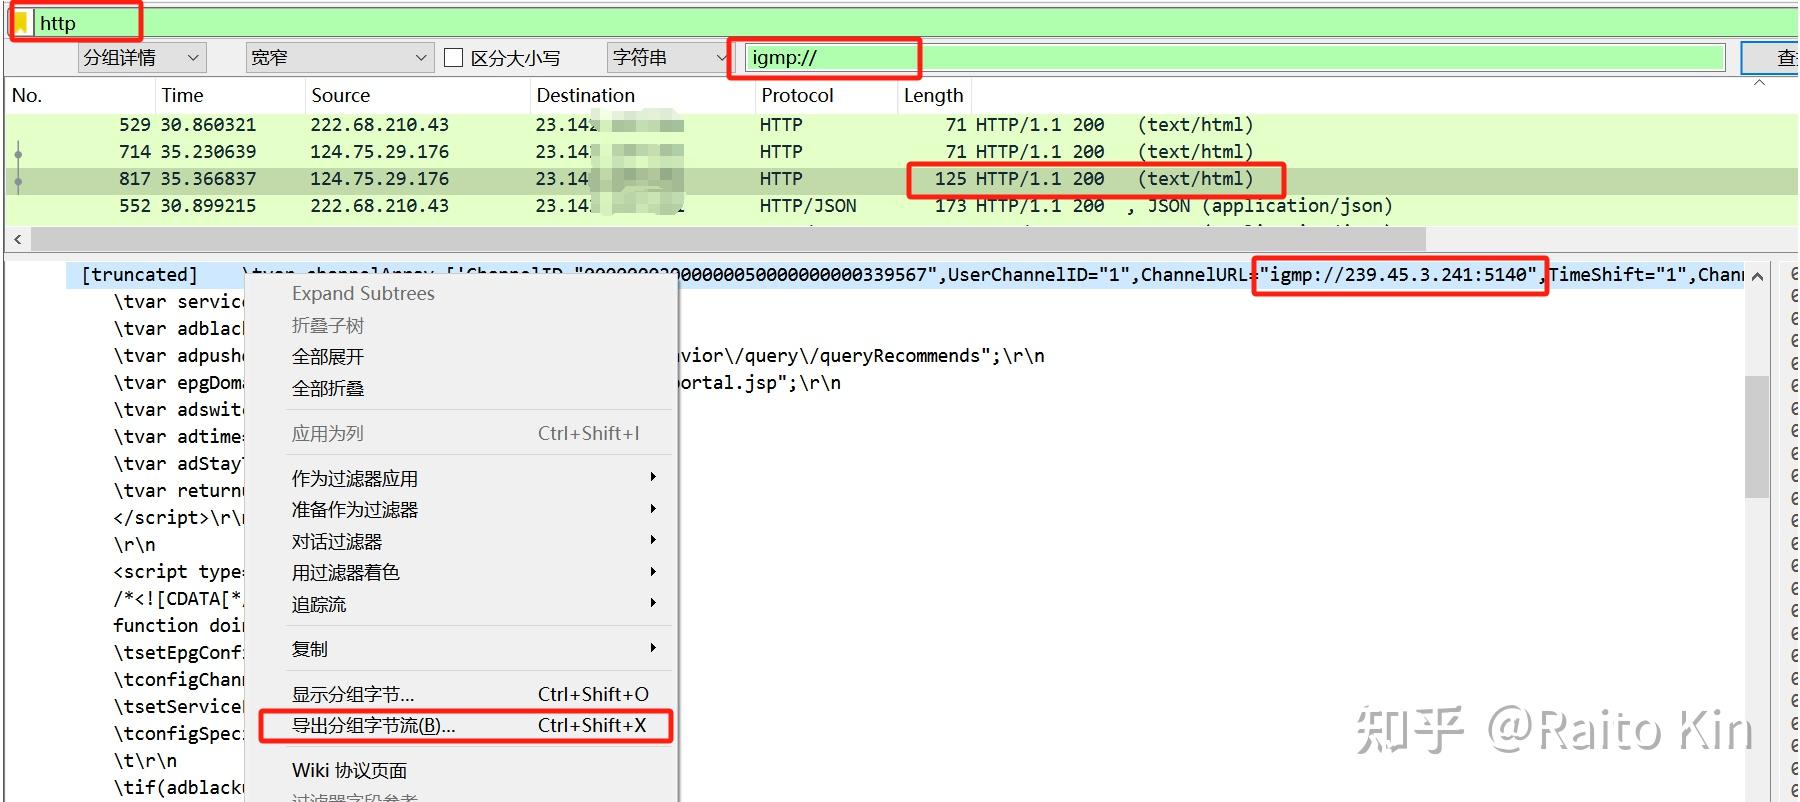Choose 折叠子树 in context menu
Screen dimensions: 1800x802
pos(328,326)
